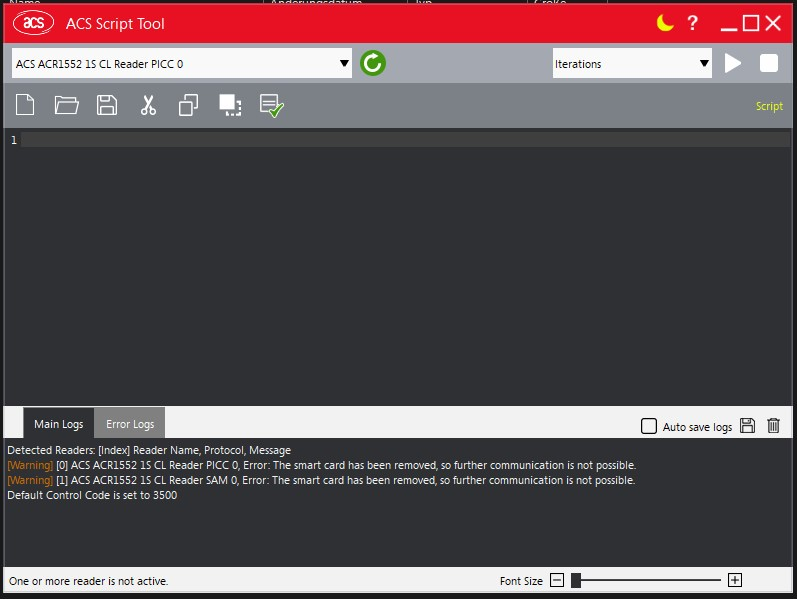Decrease font size with minus button
This screenshot has height=599, width=797.
557,580
